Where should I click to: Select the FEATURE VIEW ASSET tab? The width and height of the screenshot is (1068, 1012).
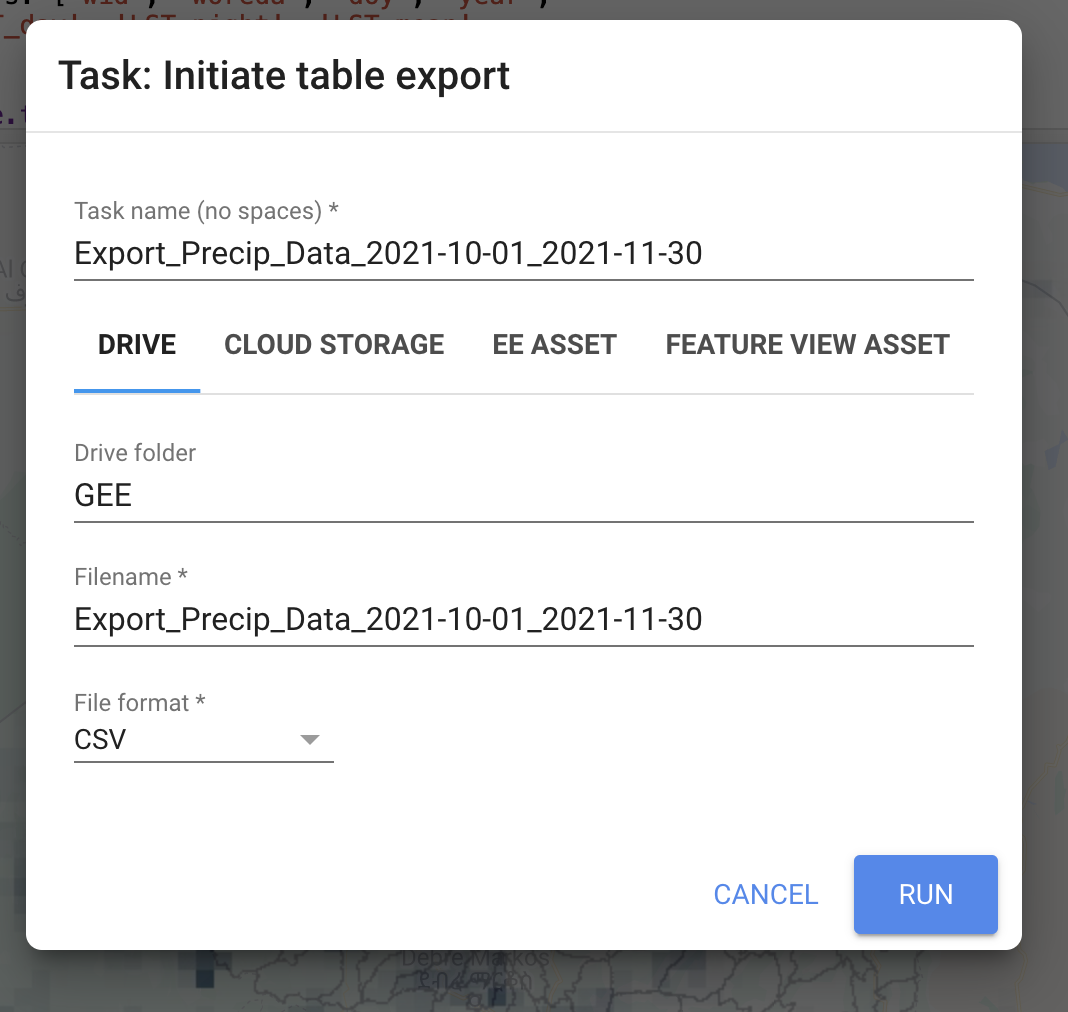tap(806, 344)
